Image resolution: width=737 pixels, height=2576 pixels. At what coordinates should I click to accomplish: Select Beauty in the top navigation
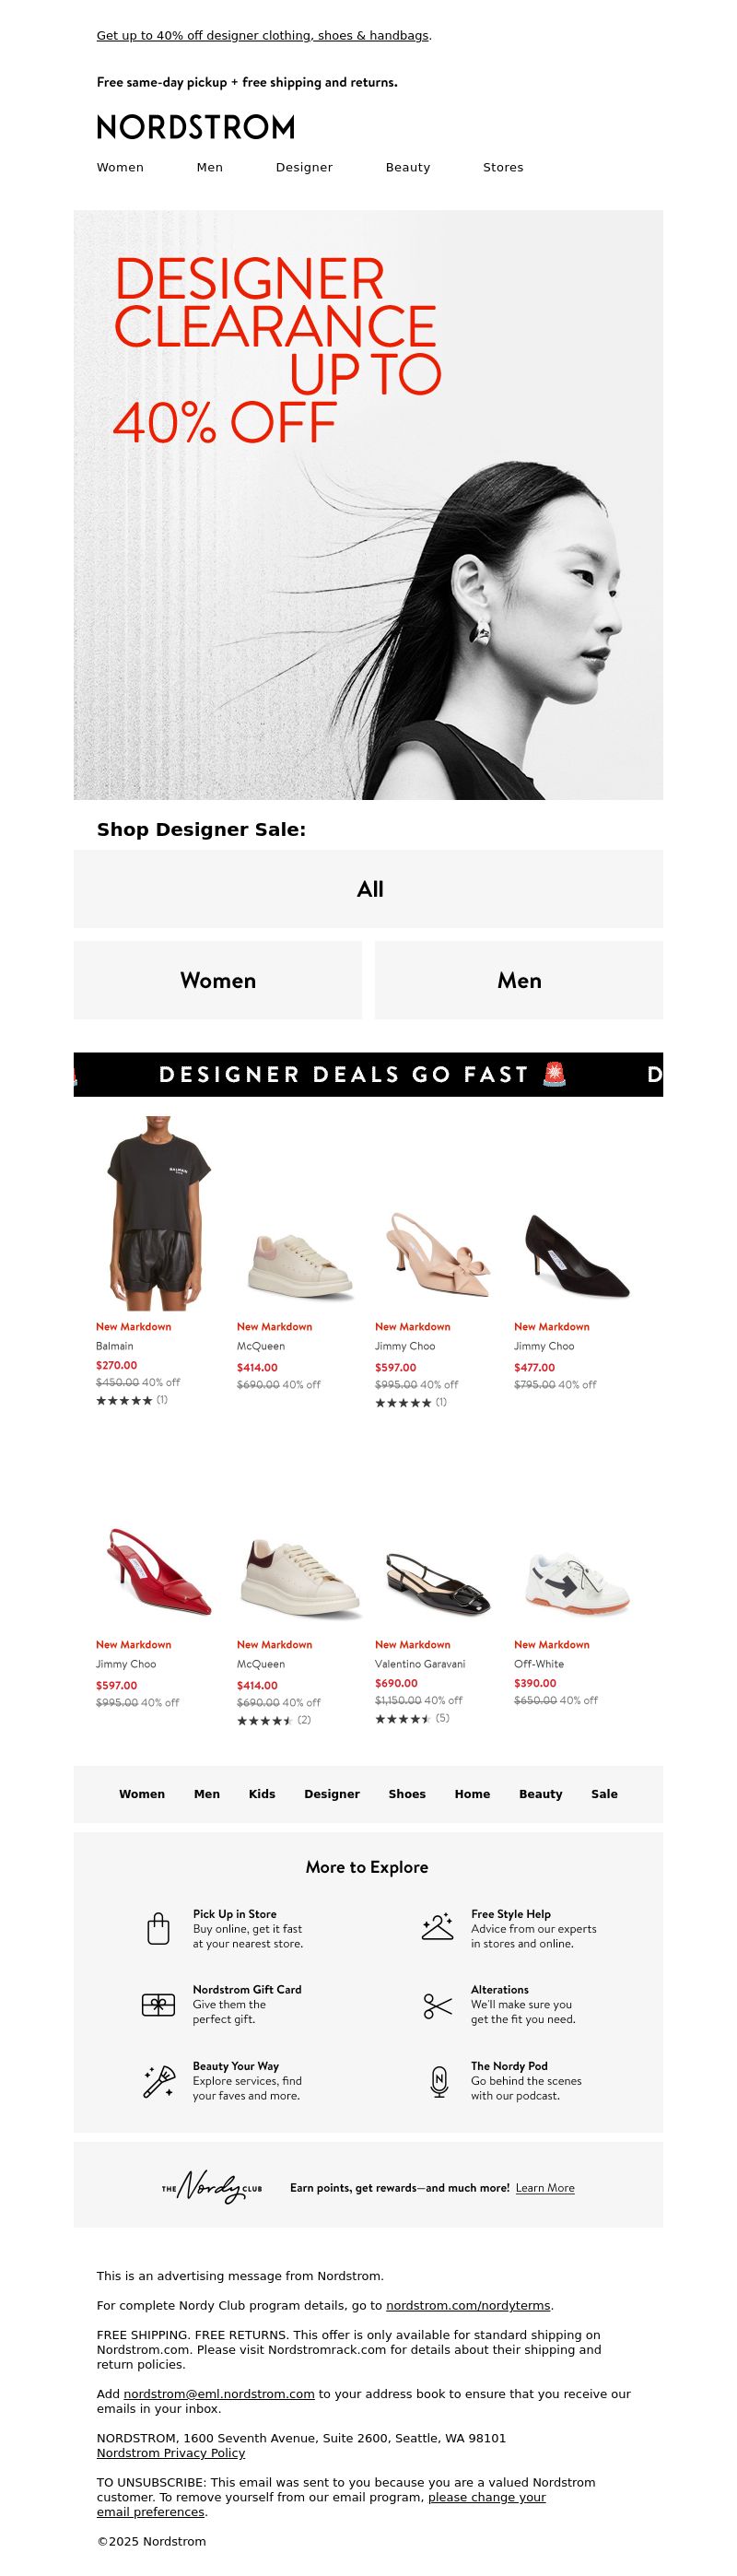click(408, 167)
